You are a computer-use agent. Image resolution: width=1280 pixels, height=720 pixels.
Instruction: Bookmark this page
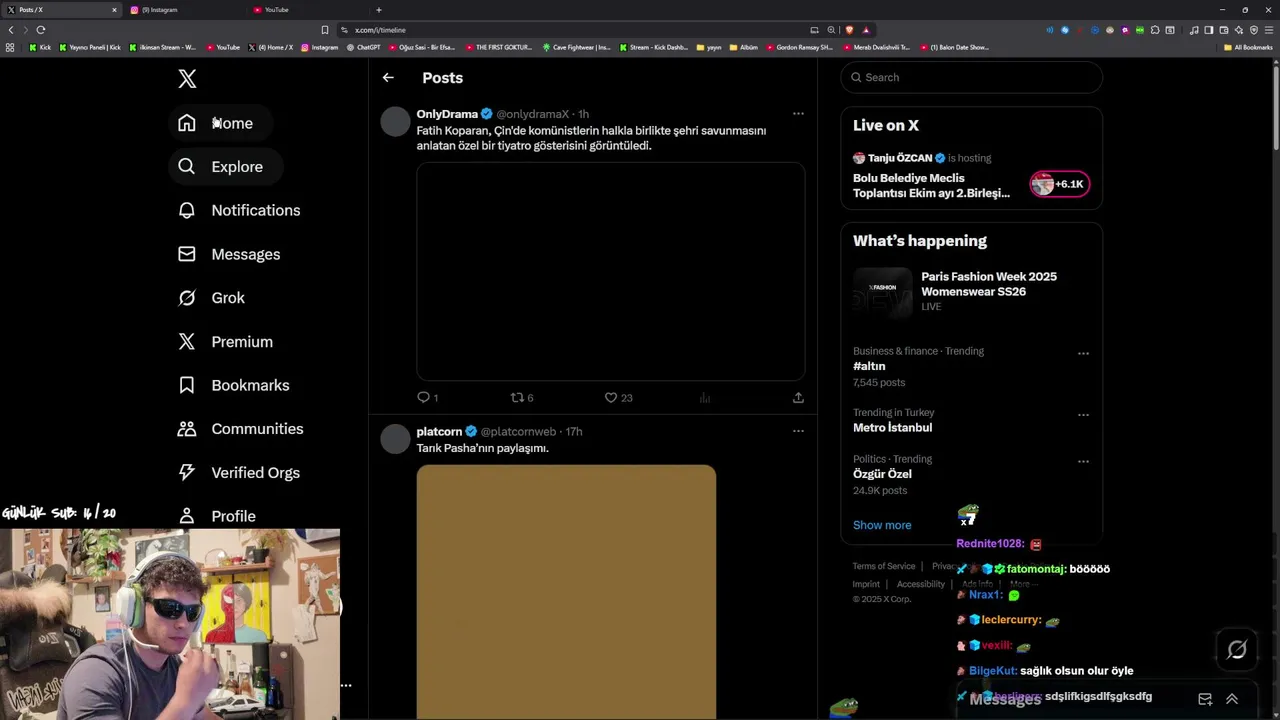(324, 30)
